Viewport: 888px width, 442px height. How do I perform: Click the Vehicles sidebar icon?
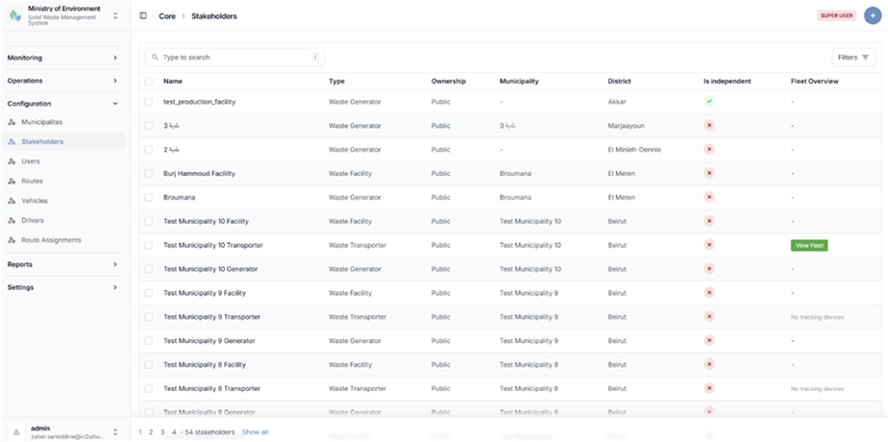pos(11,201)
